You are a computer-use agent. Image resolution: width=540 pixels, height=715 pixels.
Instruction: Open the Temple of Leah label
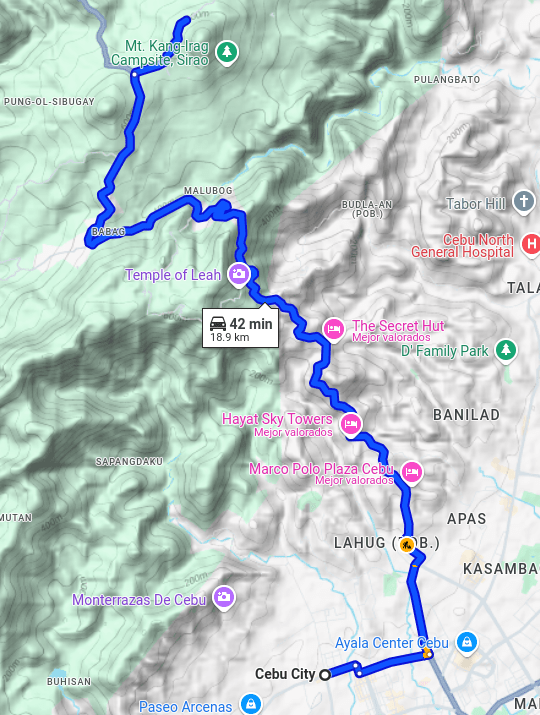point(173,275)
